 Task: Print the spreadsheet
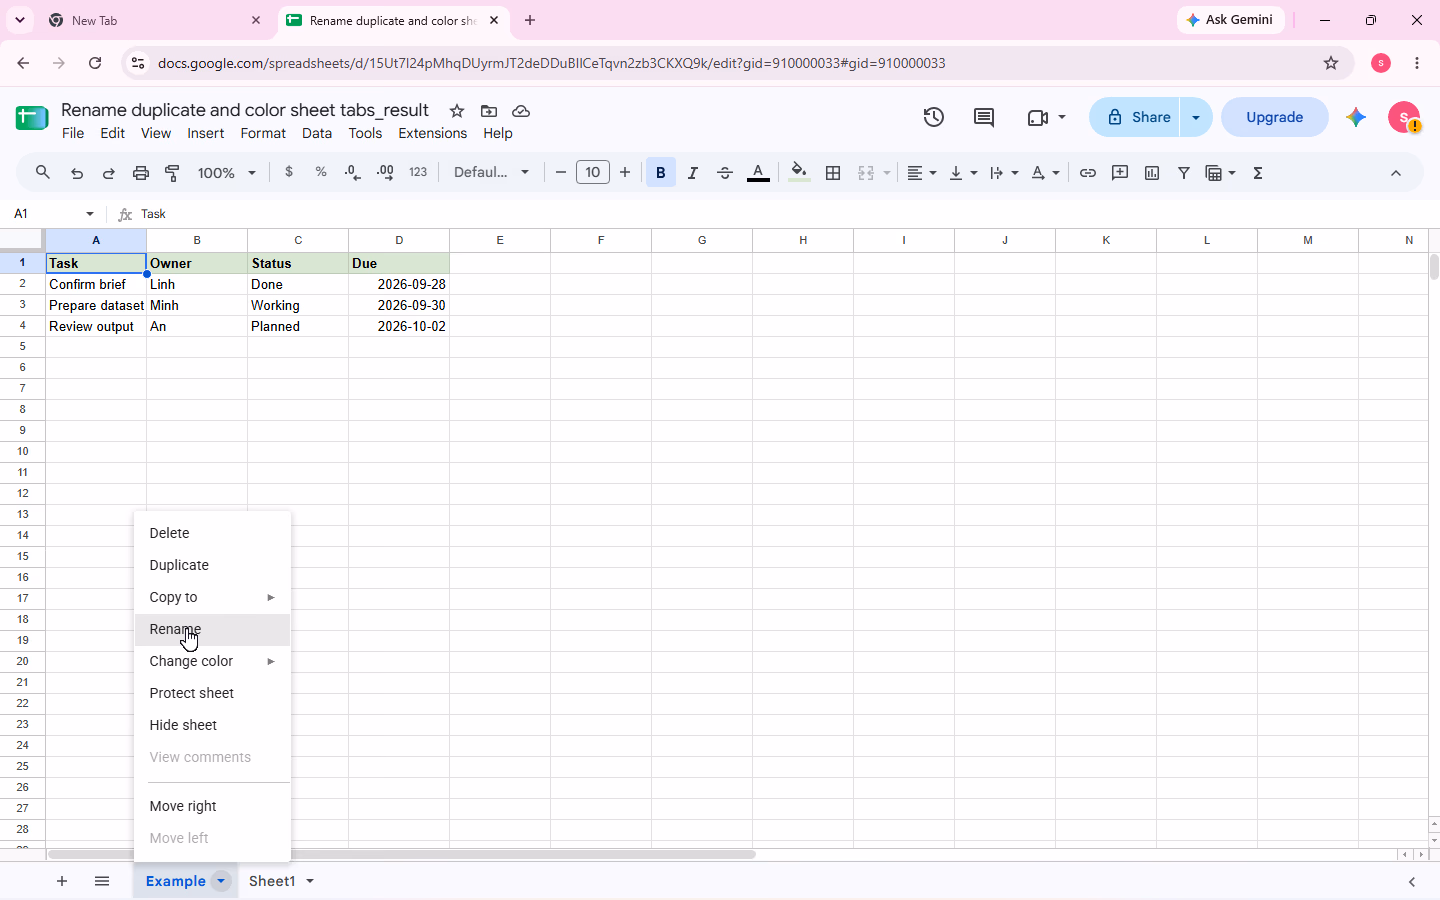click(141, 173)
